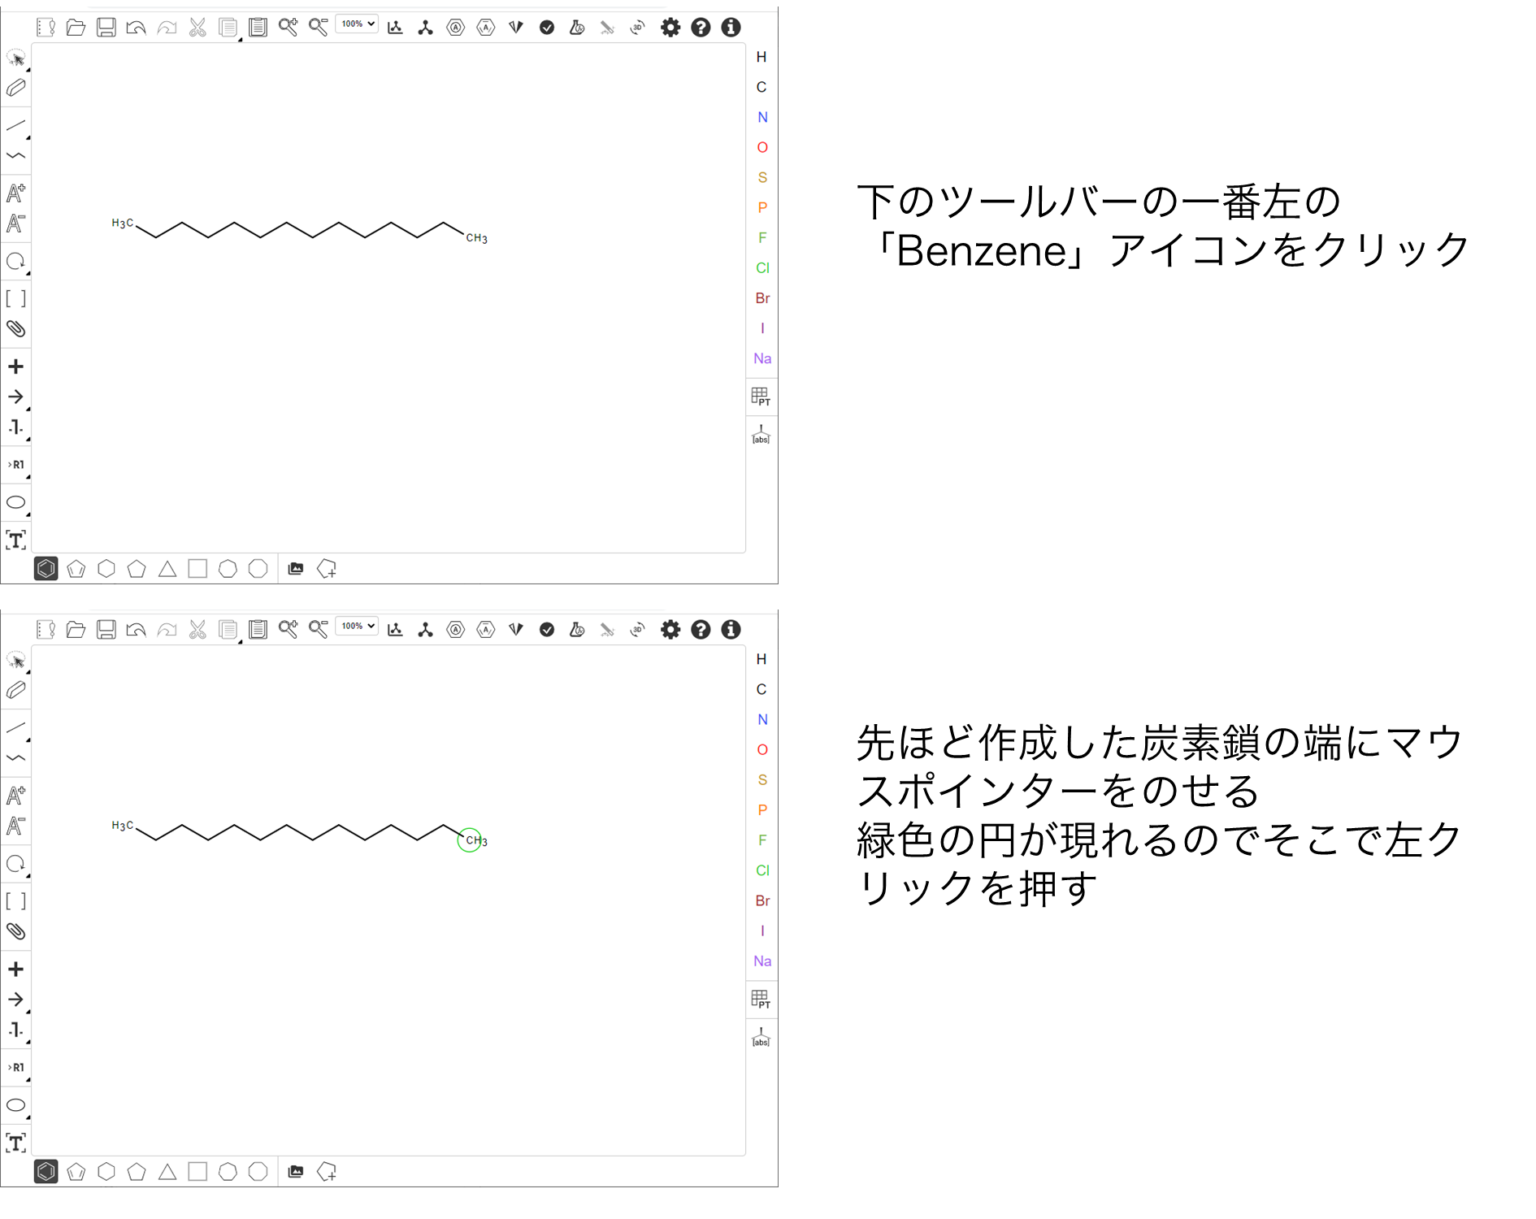This screenshot has height=1219, width=1536.
Task: Pick the Oxygen atom button in bottom editor
Action: pos(762,750)
